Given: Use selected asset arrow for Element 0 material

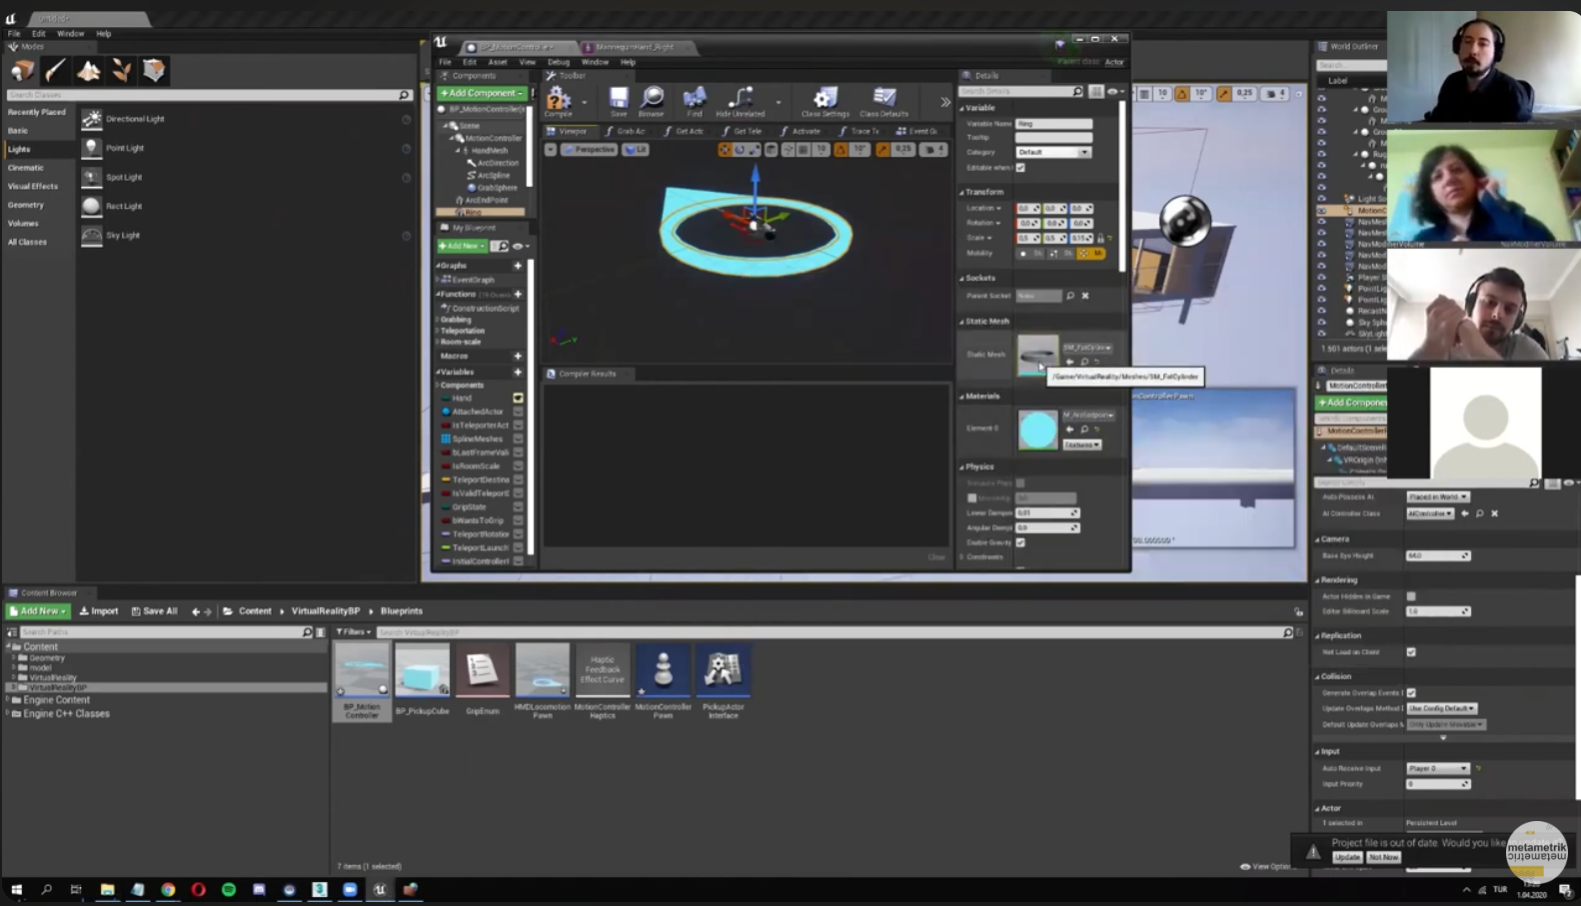Looking at the screenshot, I should coord(1070,429).
